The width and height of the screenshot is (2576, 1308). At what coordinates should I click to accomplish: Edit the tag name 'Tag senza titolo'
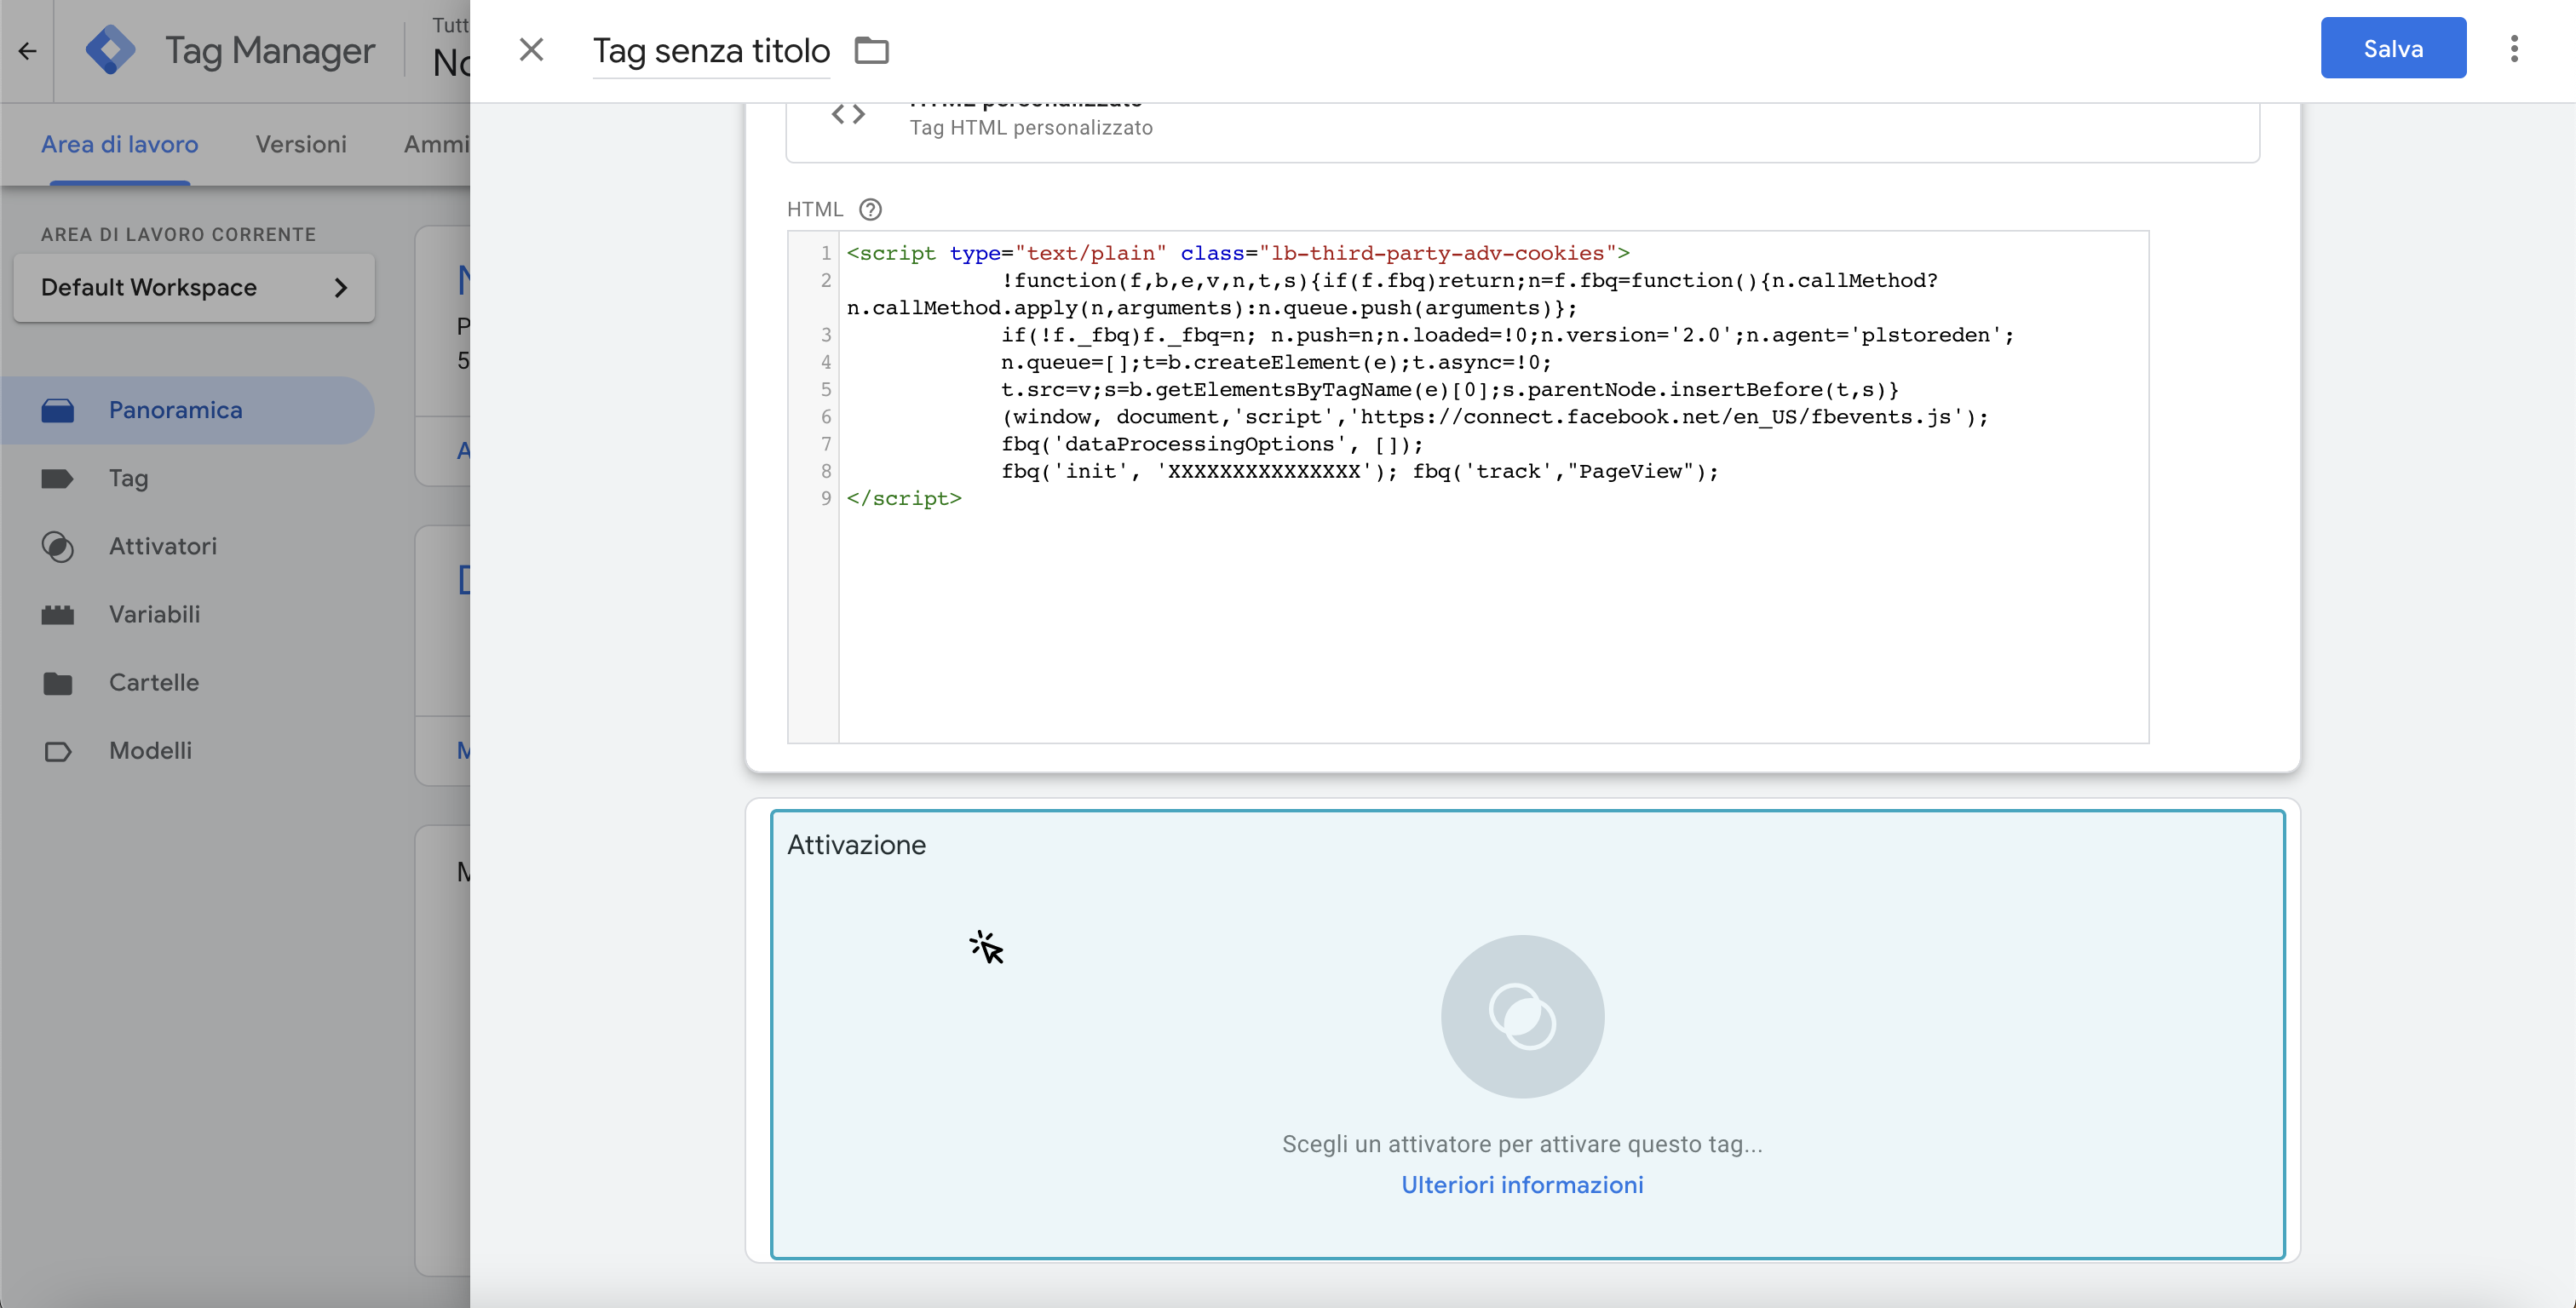pyautogui.click(x=711, y=50)
